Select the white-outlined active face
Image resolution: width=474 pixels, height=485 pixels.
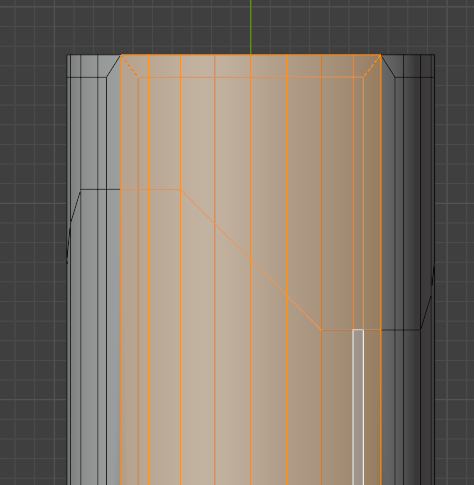point(358,407)
